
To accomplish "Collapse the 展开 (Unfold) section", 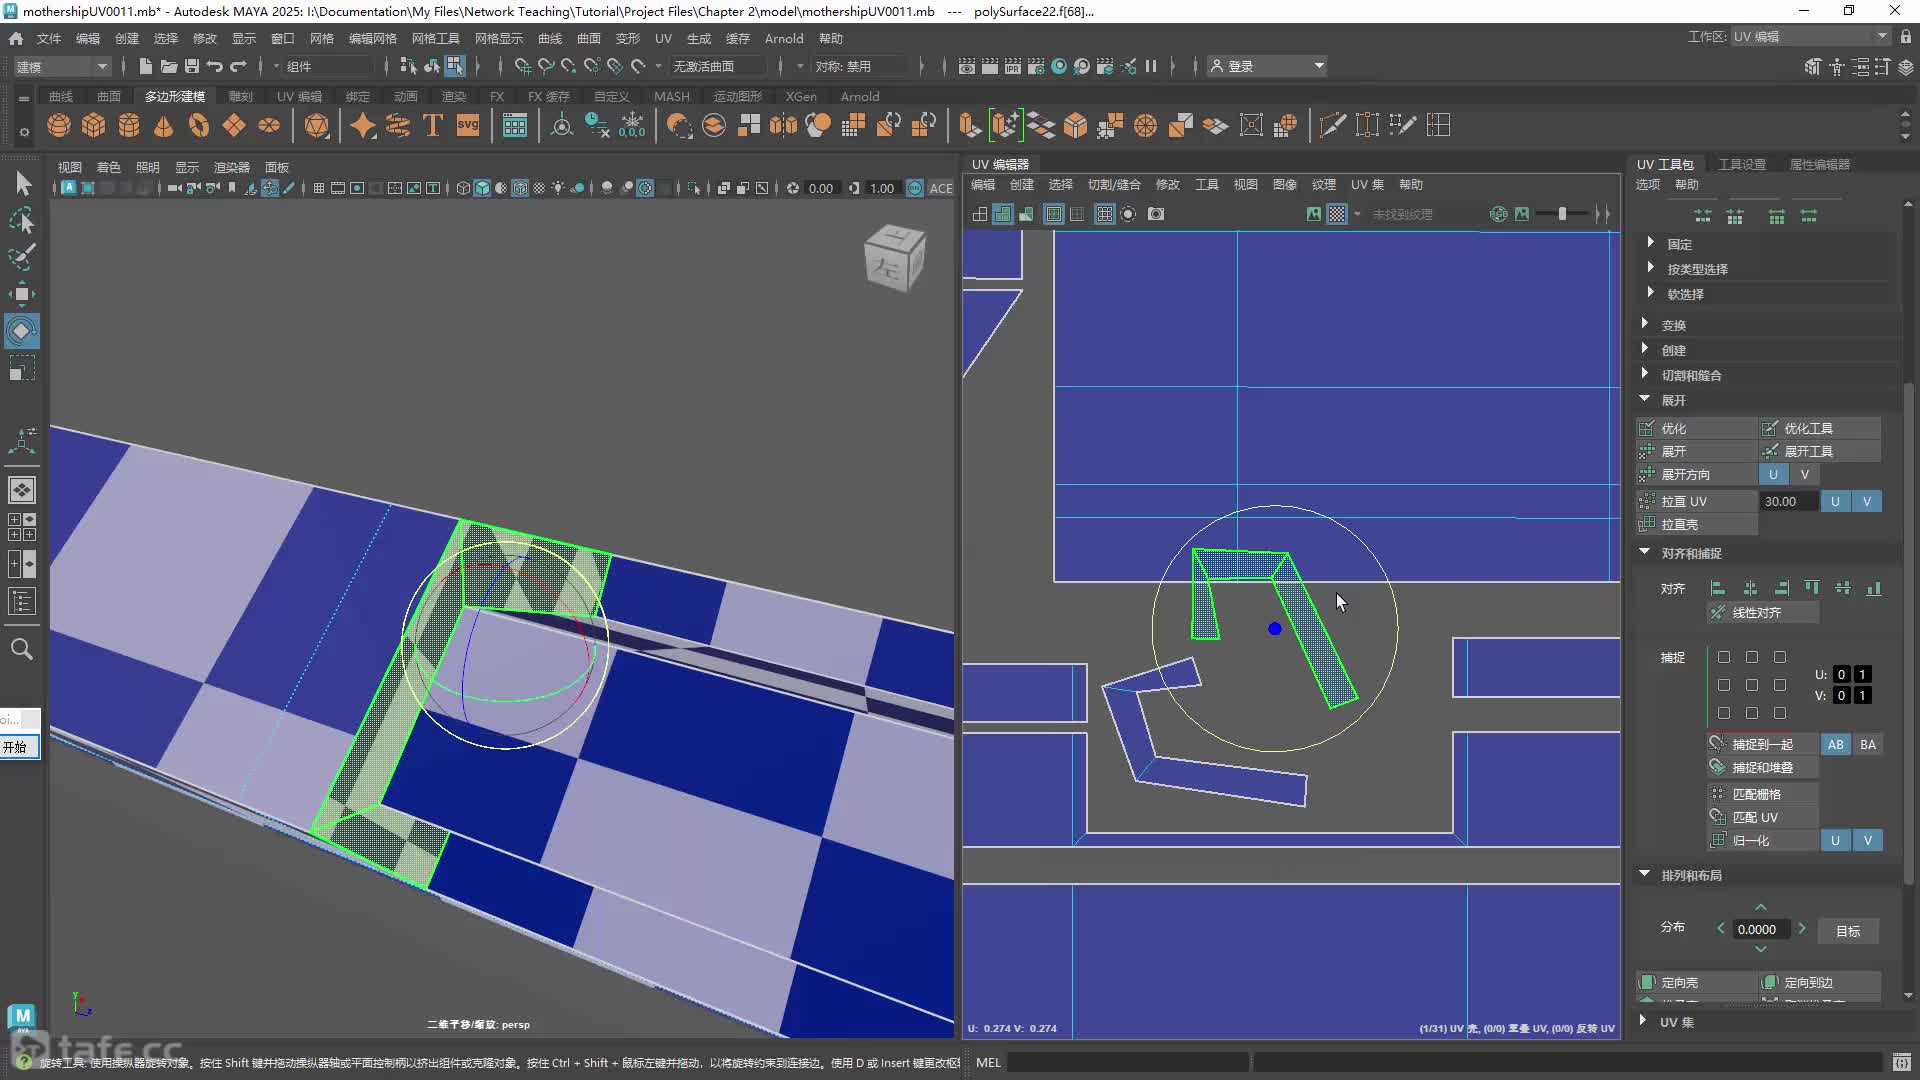I will 1645,399.
